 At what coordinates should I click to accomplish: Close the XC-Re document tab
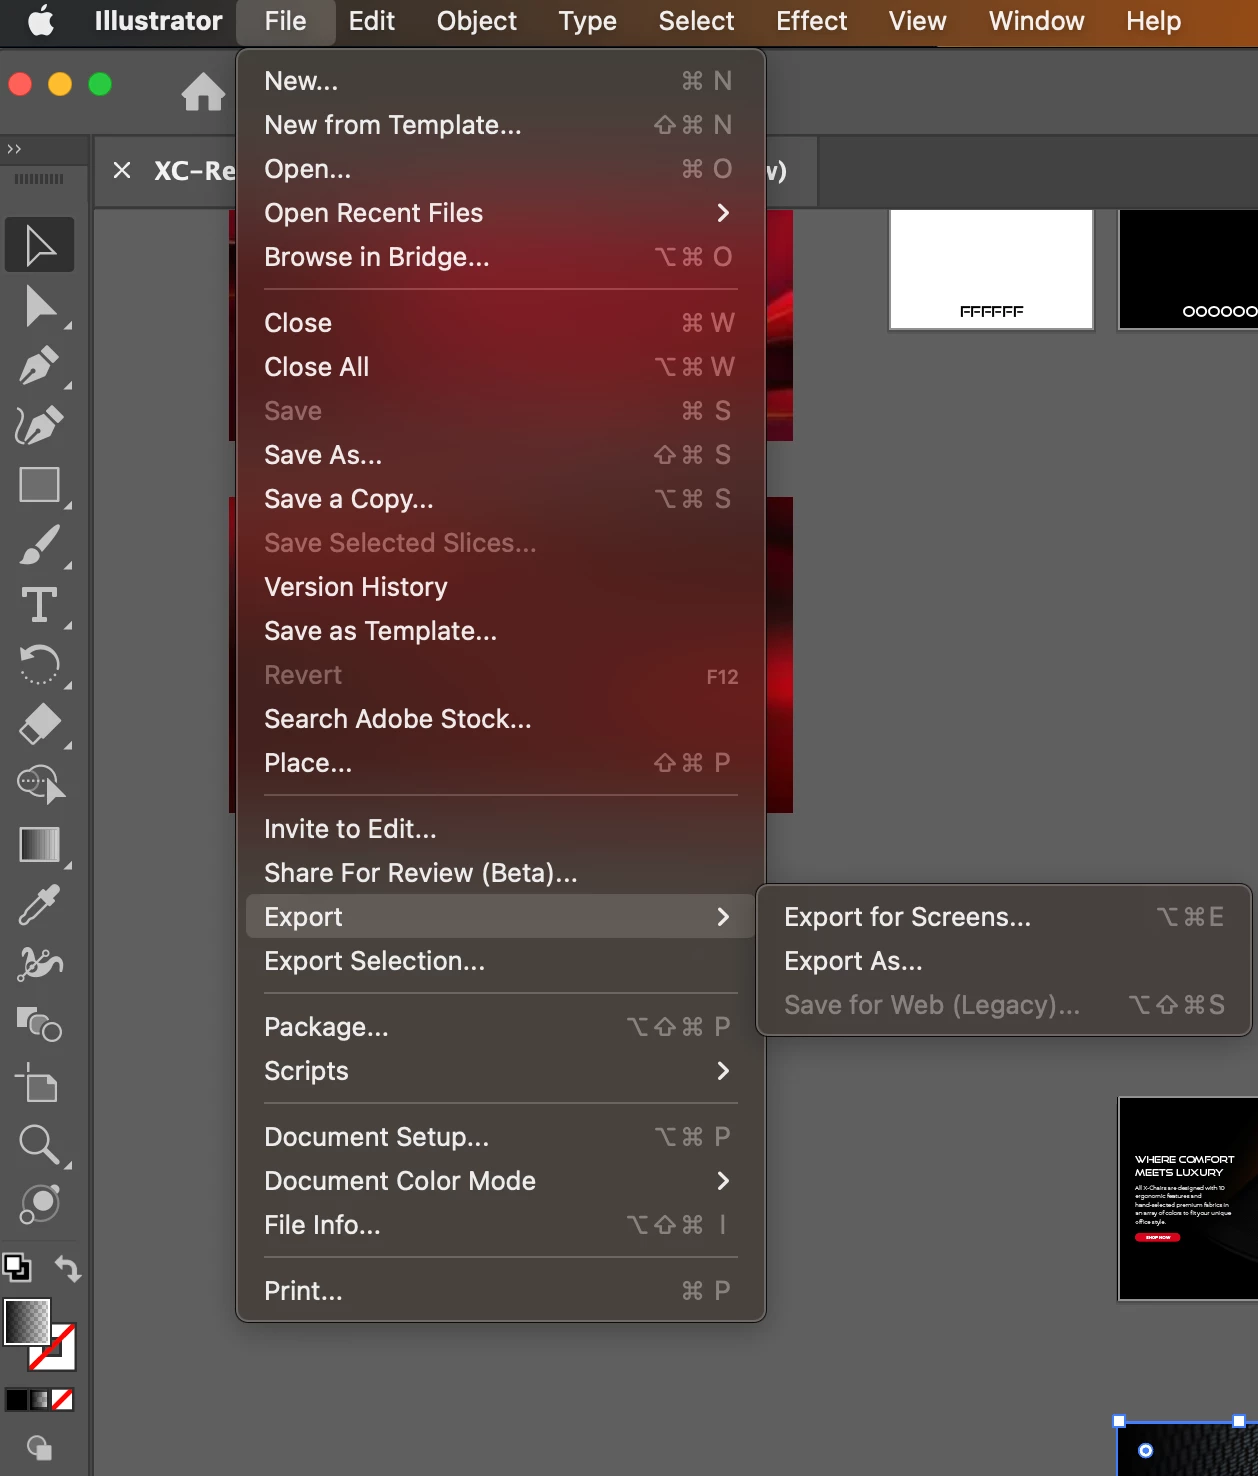(x=122, y=170)
